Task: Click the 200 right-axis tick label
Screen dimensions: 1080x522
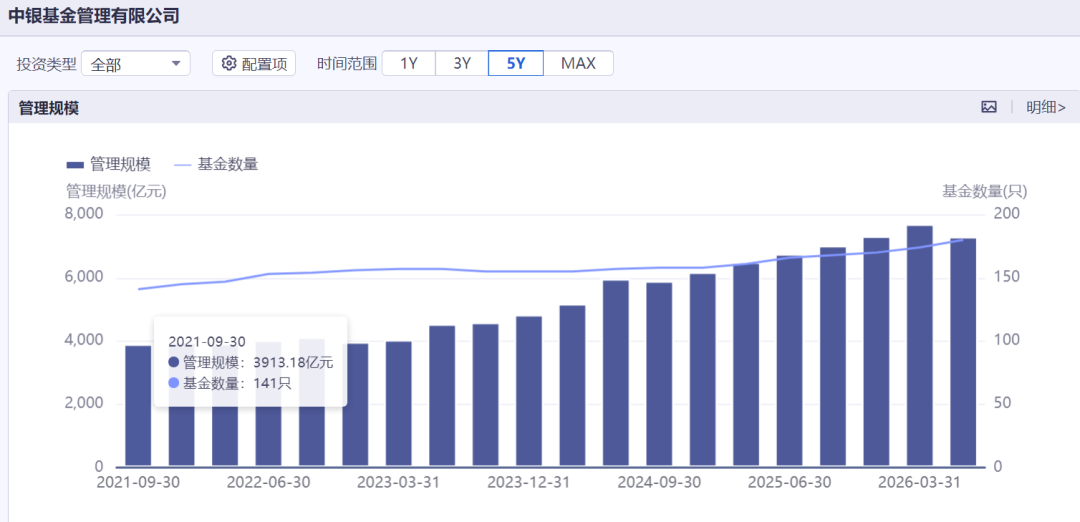Action: point(1006,214)
